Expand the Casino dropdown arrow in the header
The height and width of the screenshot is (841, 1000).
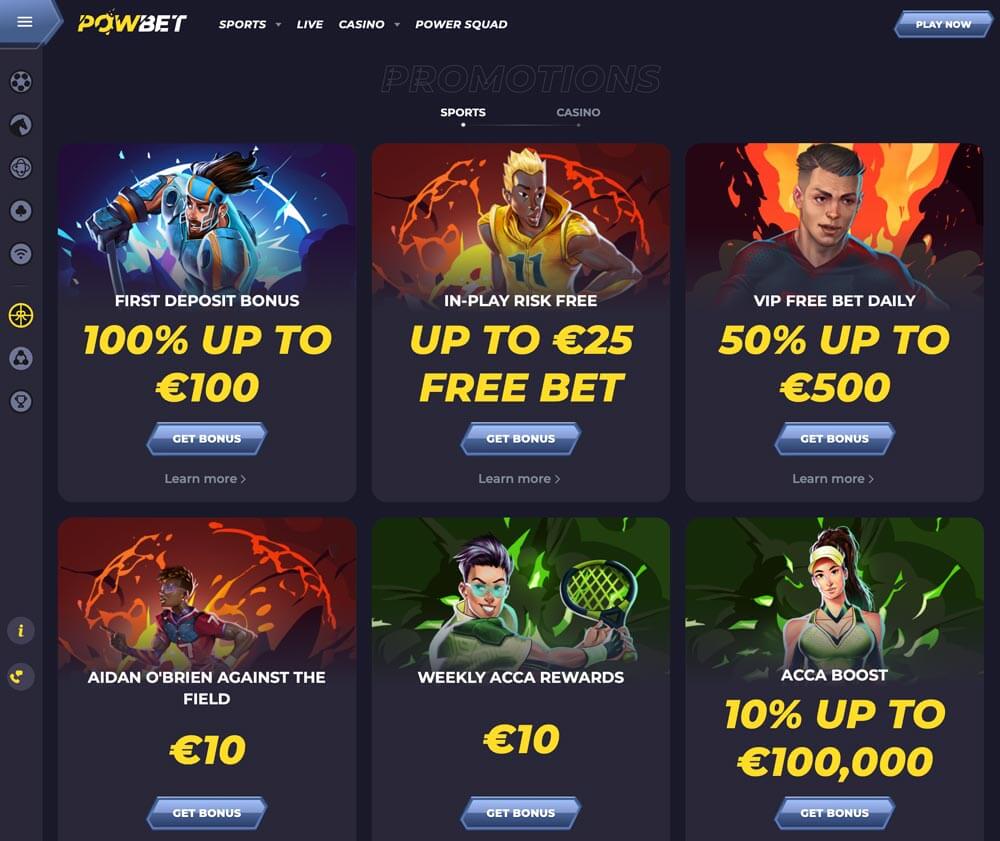click(x=397, y=25)
